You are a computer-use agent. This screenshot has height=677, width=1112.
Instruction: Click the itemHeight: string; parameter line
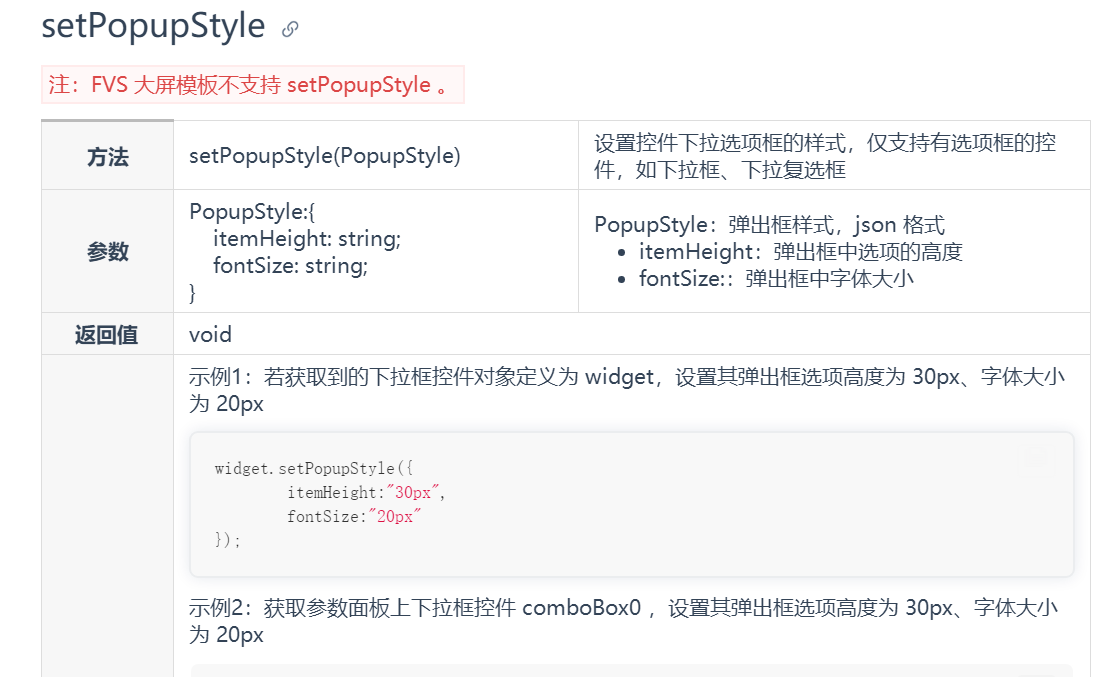tap(307, 239)
